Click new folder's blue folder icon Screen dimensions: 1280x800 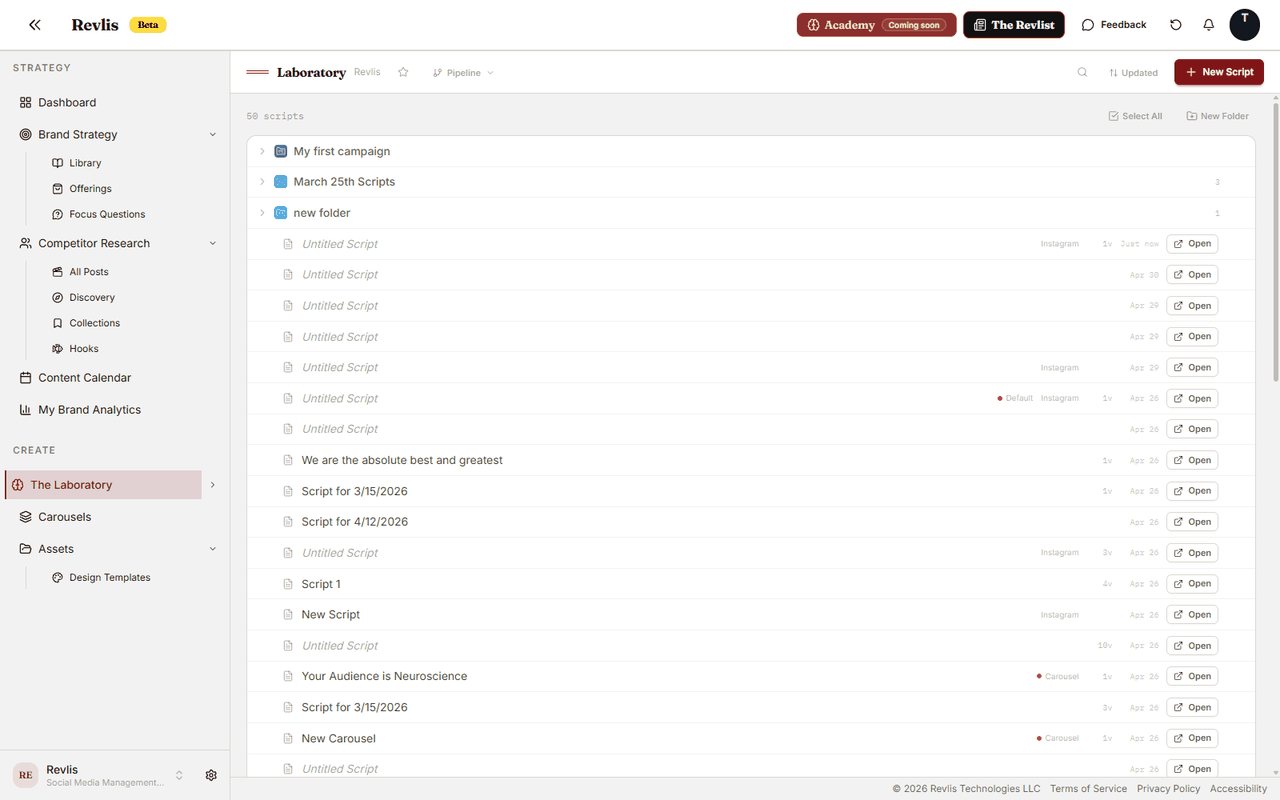click(x=281, y=213)
